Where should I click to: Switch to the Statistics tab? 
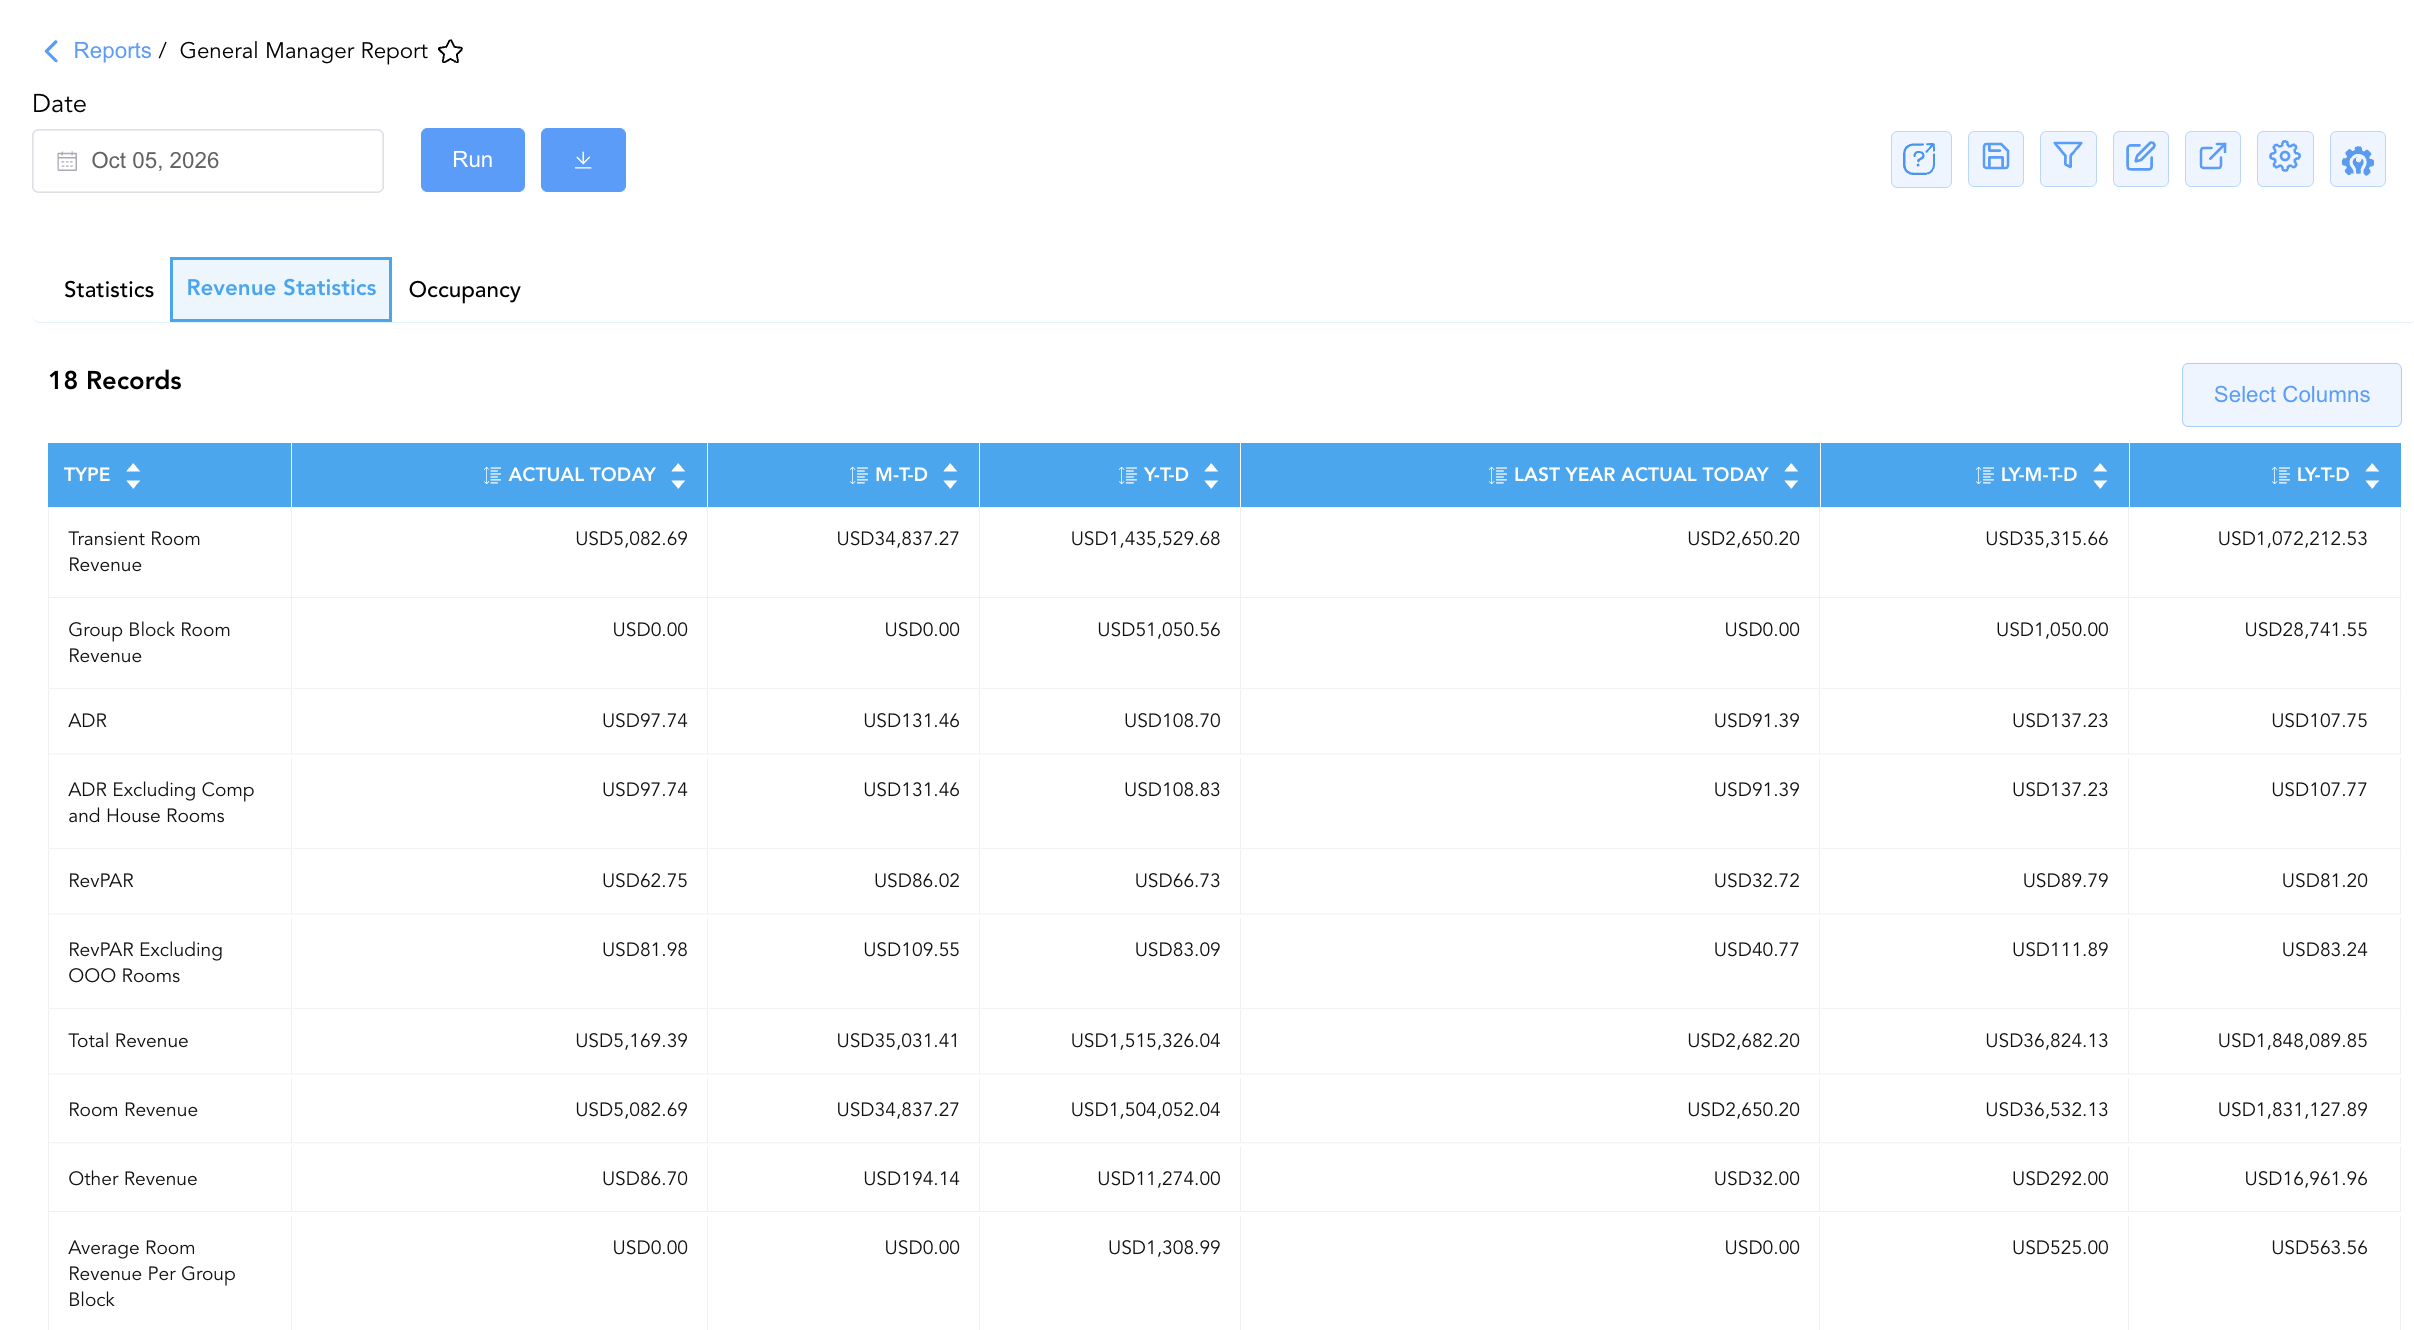click(109, 290)
